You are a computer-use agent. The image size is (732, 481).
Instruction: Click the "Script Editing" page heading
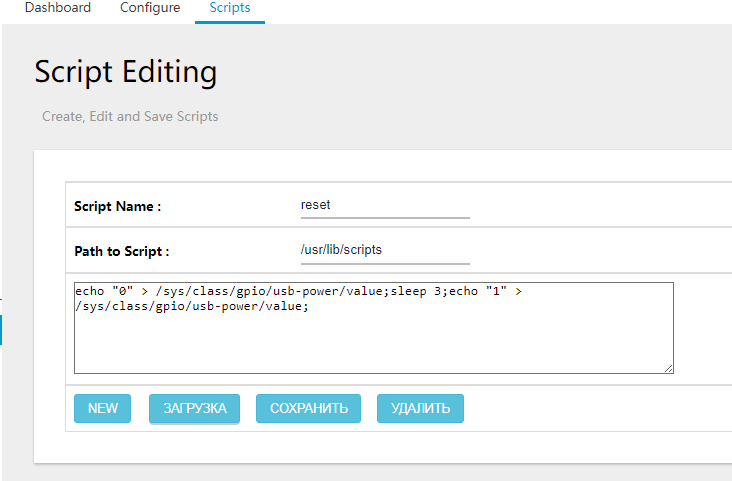(126, 72)
